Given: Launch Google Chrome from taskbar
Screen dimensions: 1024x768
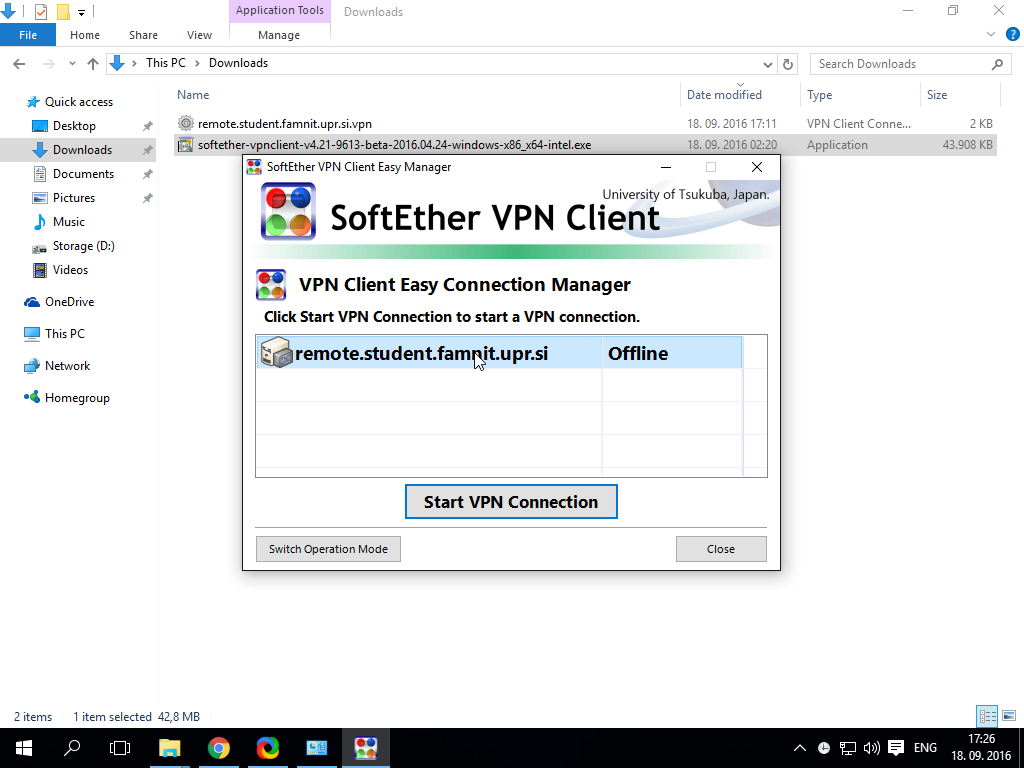Looking at the screenshot, I should coord(219,748).
